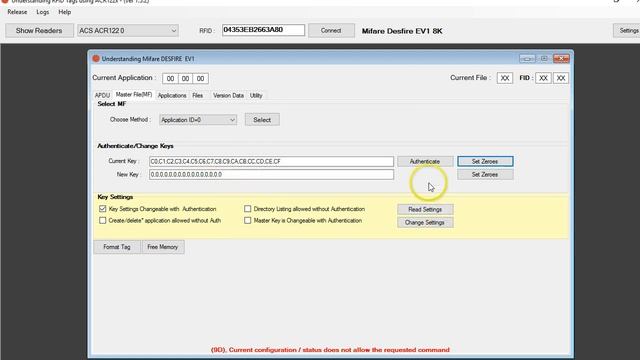Click the orange DESFIRE window icon

(96, 59)
